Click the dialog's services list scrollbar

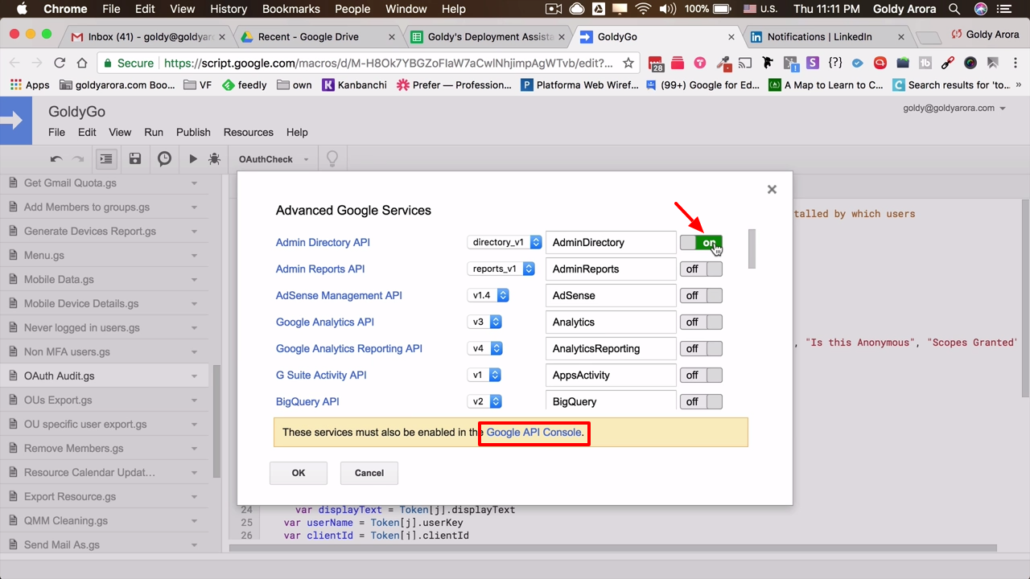[x=751, y=249]
